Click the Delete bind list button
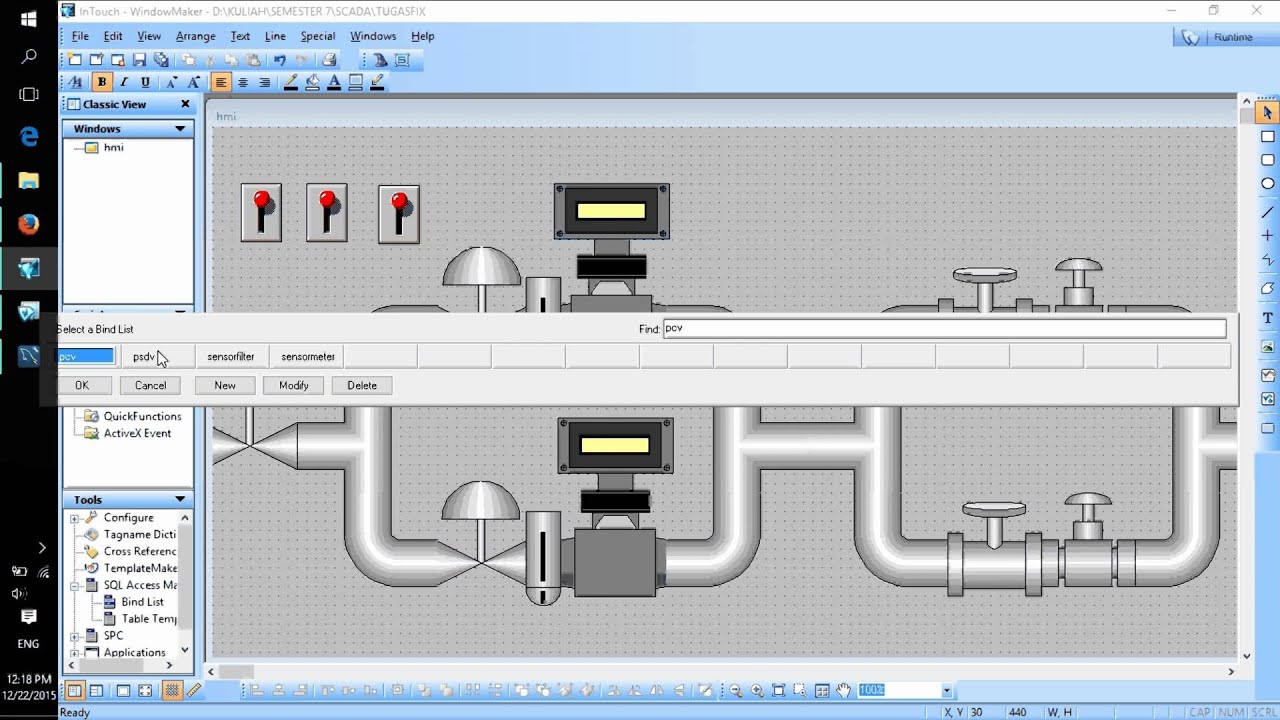Viewport: 1280px width, 720px height. point(362,385)
